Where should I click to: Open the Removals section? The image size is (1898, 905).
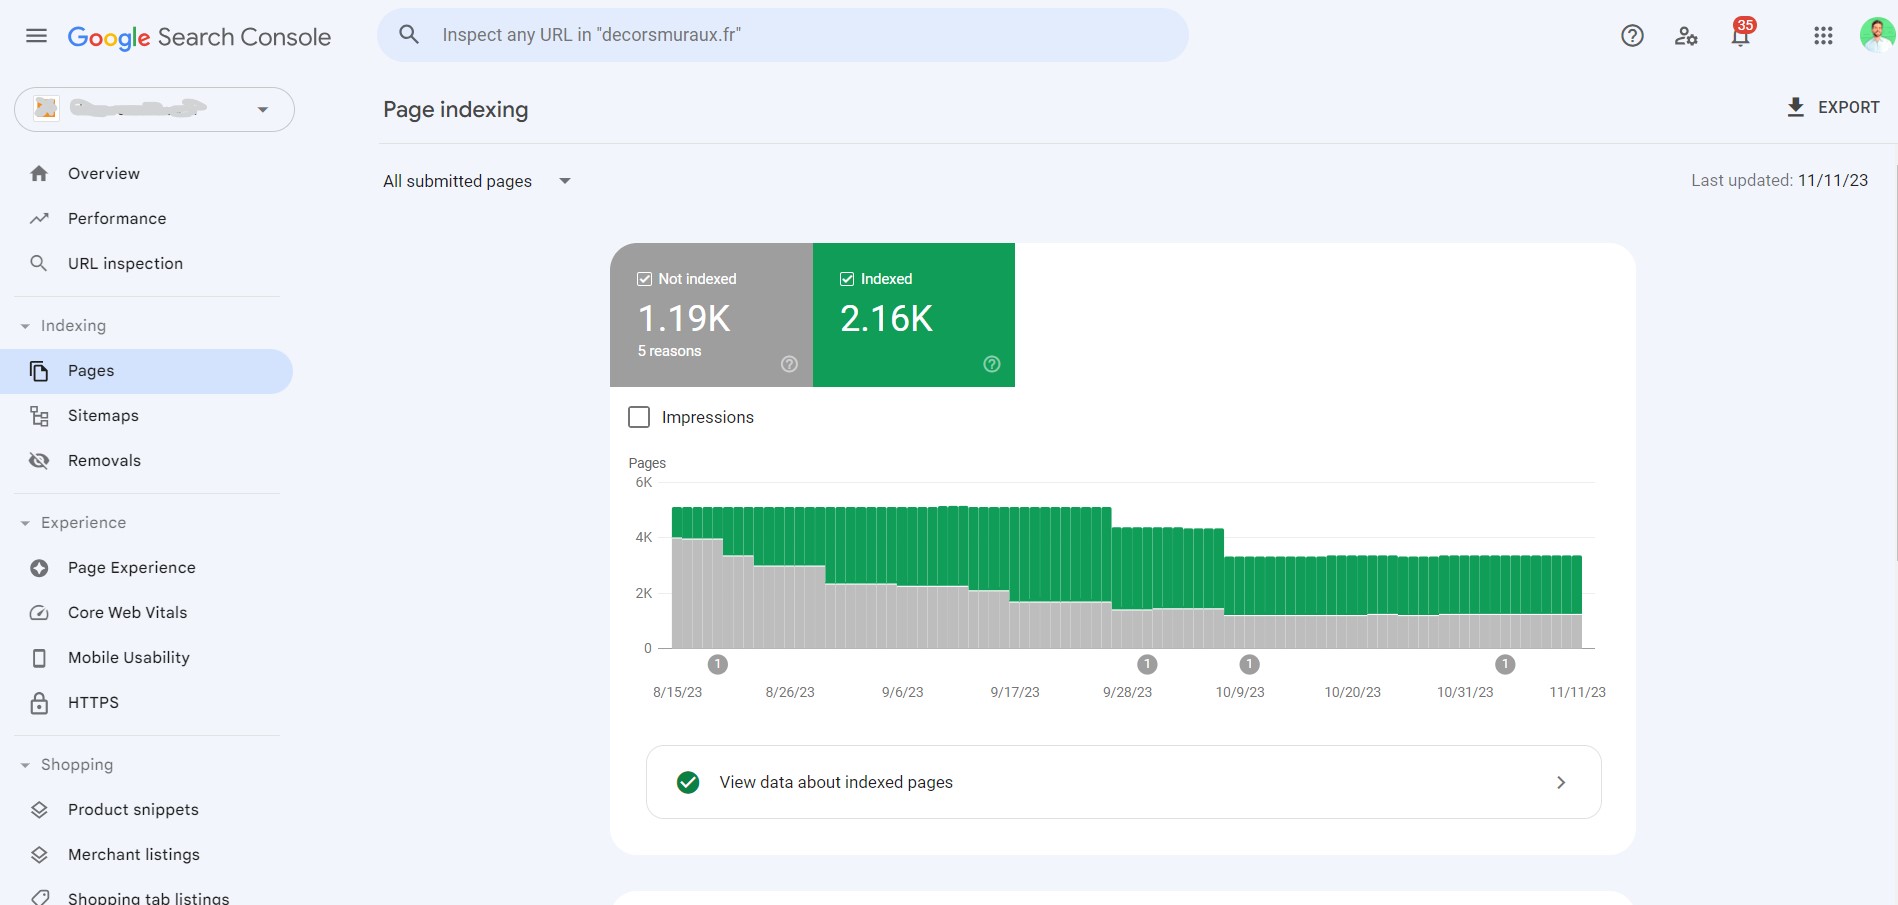[104, 460]
